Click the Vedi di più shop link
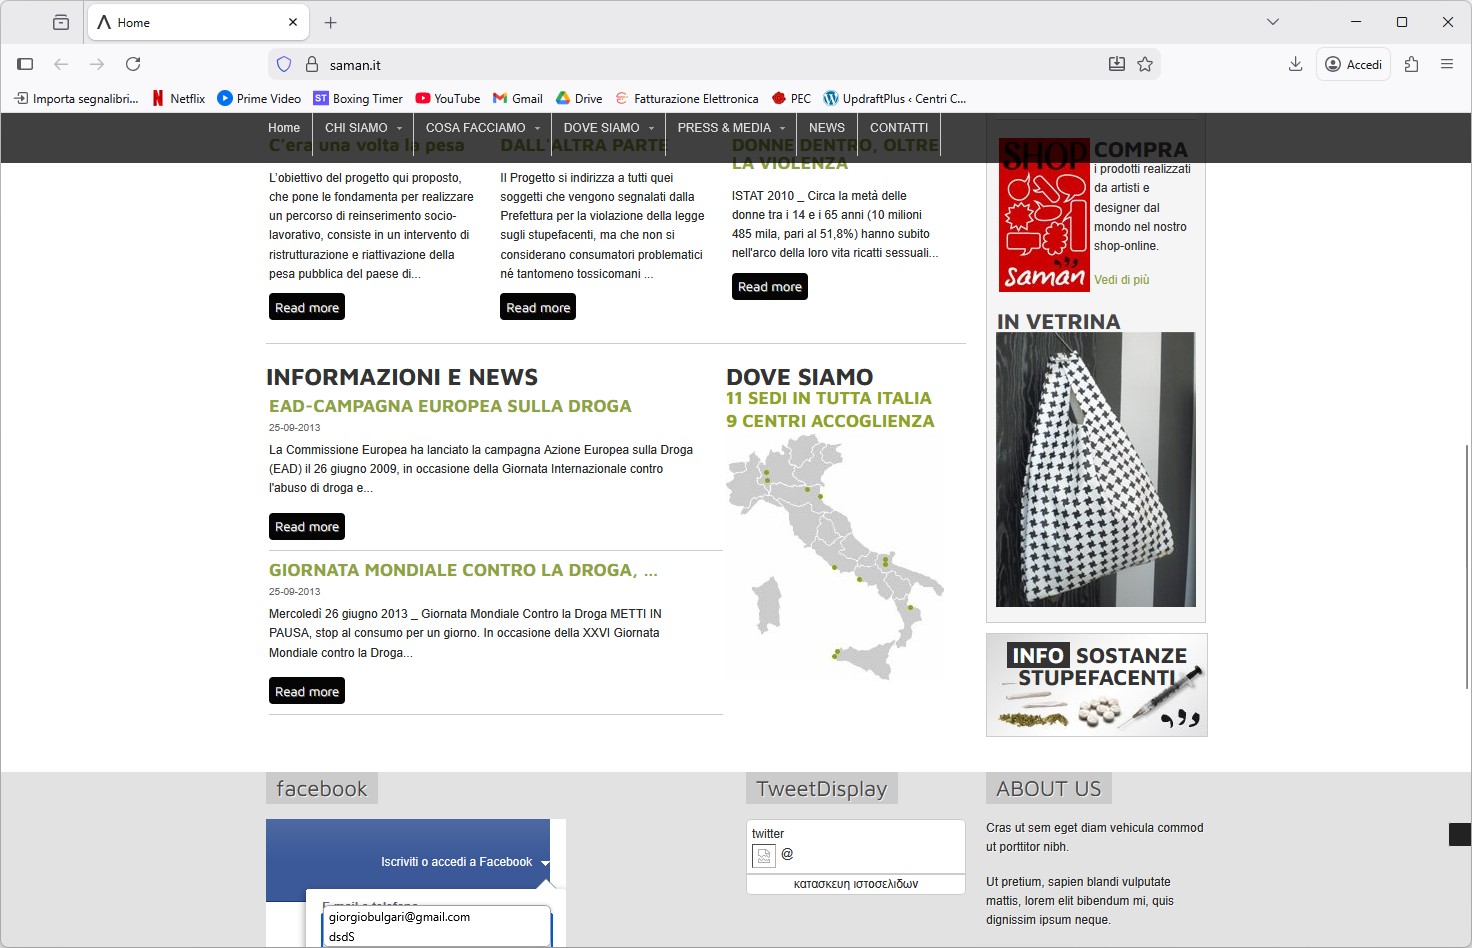Viewport: 1472px width, 948px height. click(1121, 280)
